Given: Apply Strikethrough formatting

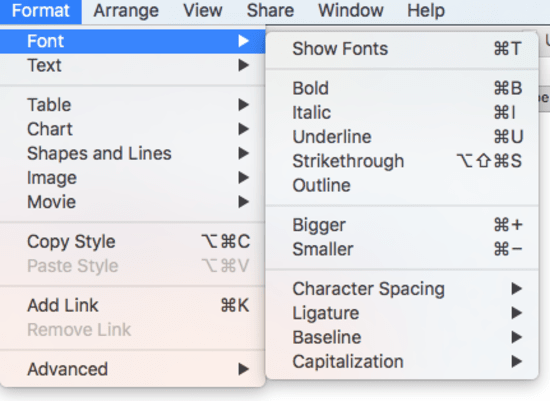Looking at the screenshot, I should (x=402, y=161).
